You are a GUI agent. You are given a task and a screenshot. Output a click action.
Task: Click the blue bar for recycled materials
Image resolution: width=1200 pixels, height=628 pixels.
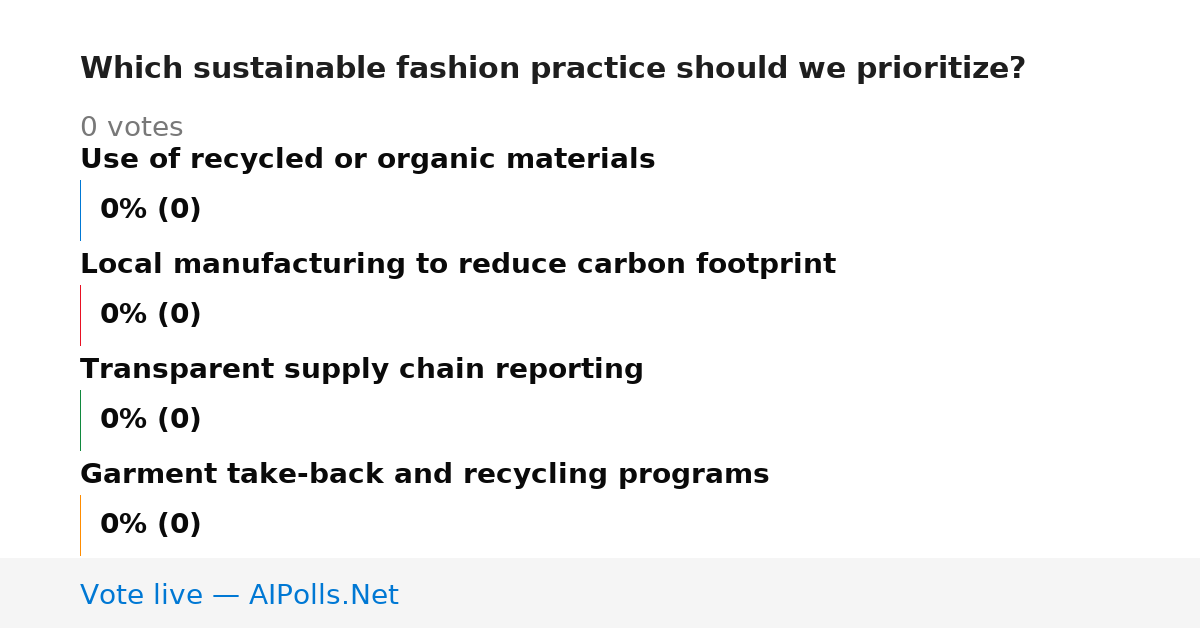pos(80,210)
